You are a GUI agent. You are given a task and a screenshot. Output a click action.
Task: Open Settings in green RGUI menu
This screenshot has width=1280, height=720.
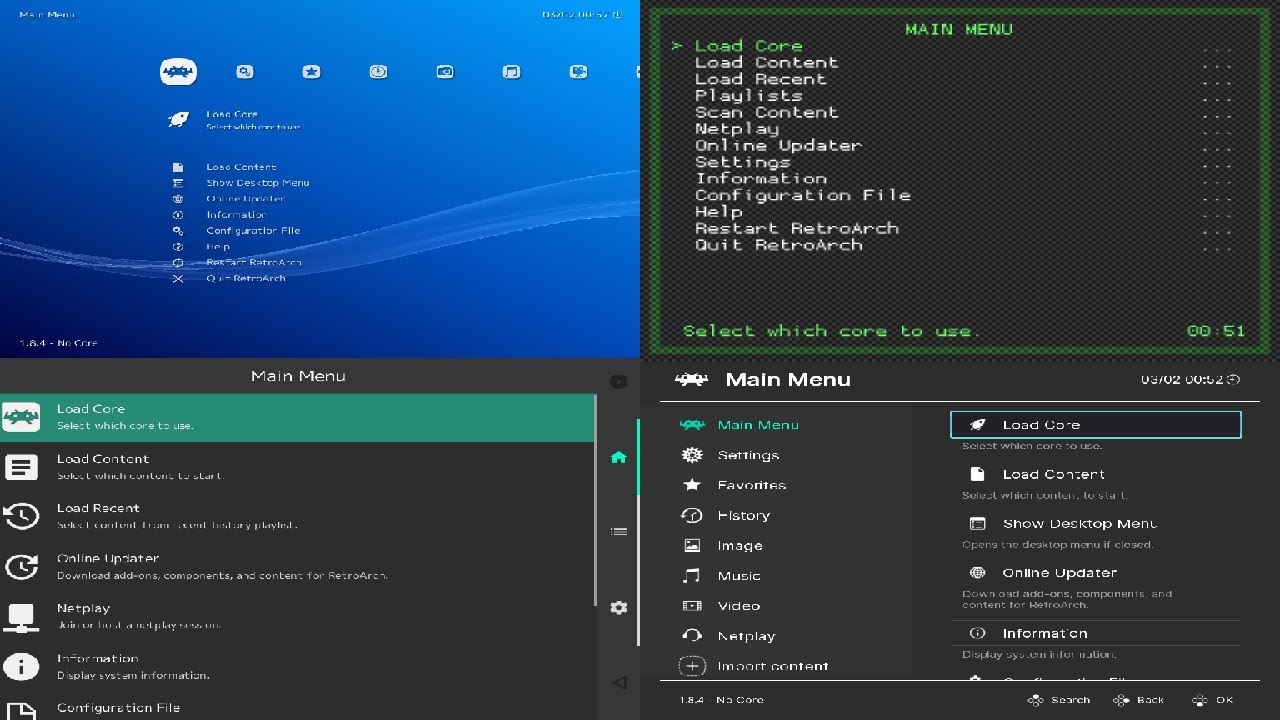pos(743,162)
